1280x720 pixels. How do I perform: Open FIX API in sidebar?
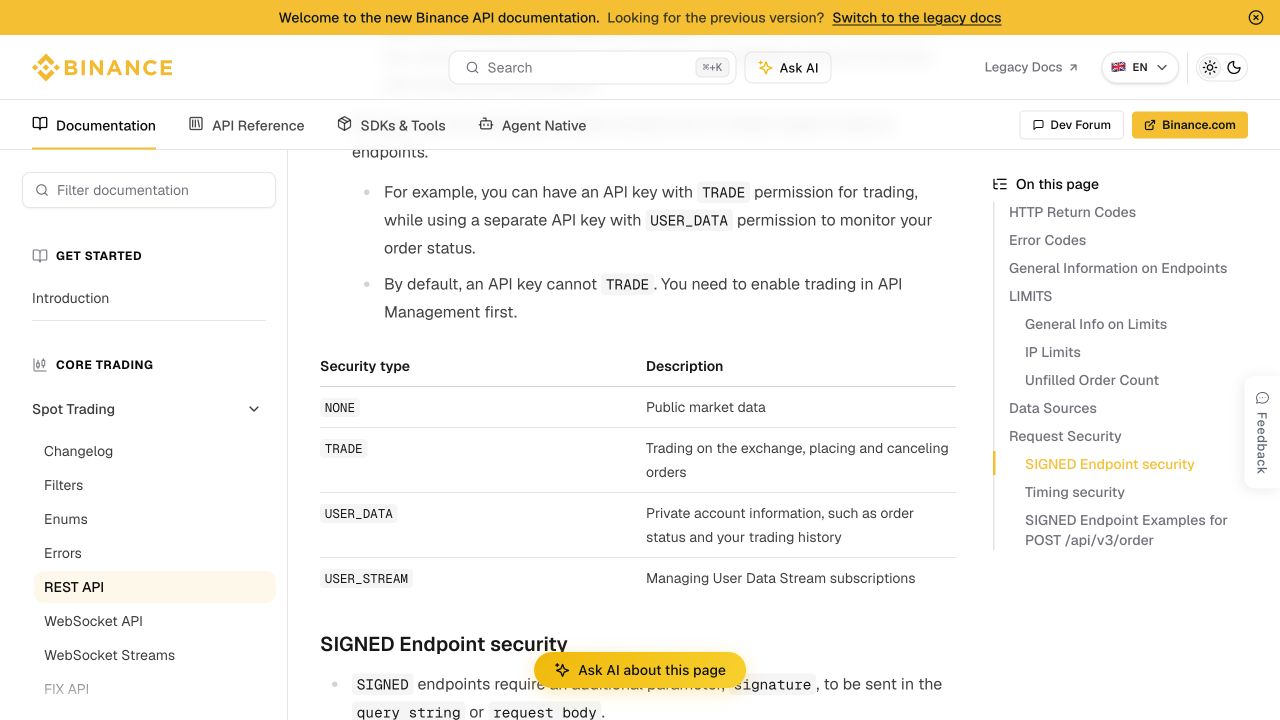66,689
